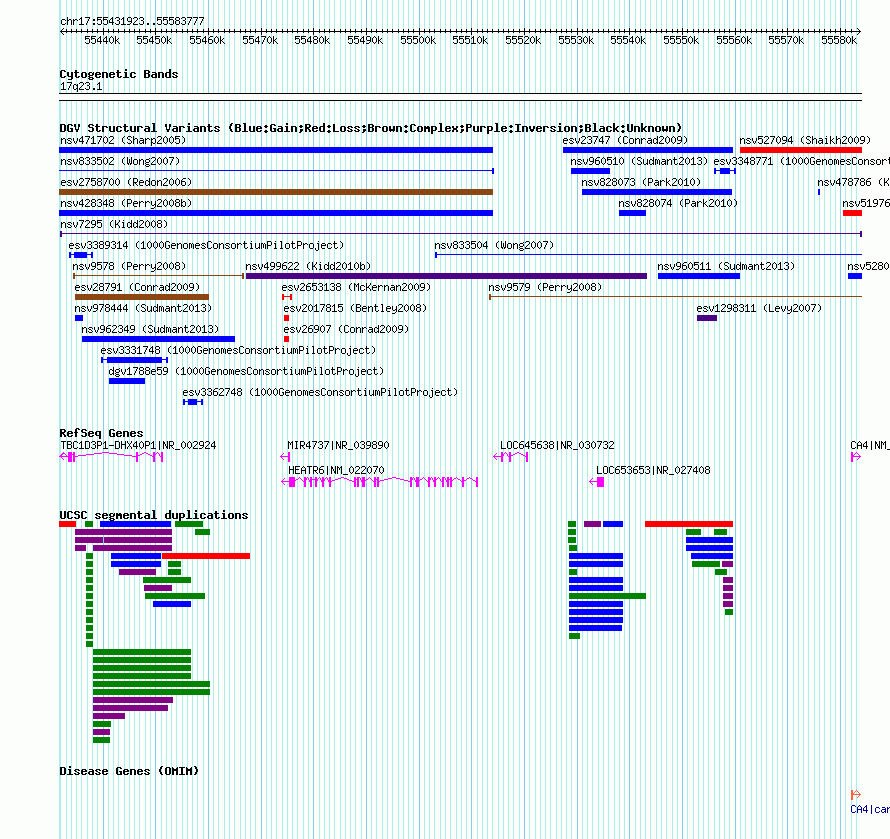Viewport: 890px width, 839px height.
Task: Open the nsv828073 (Park2010) label
Action: (641, 182)
